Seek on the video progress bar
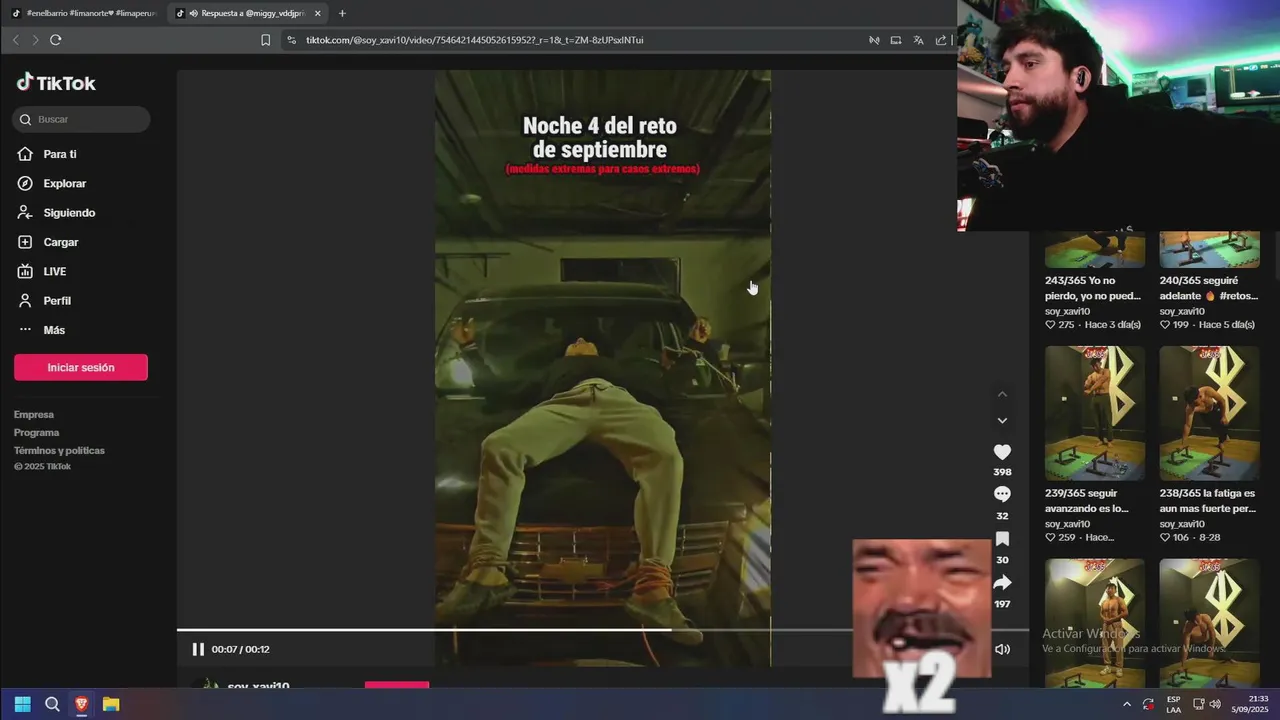This screenshot has height=720, width=1280. (x=603, y=630)
